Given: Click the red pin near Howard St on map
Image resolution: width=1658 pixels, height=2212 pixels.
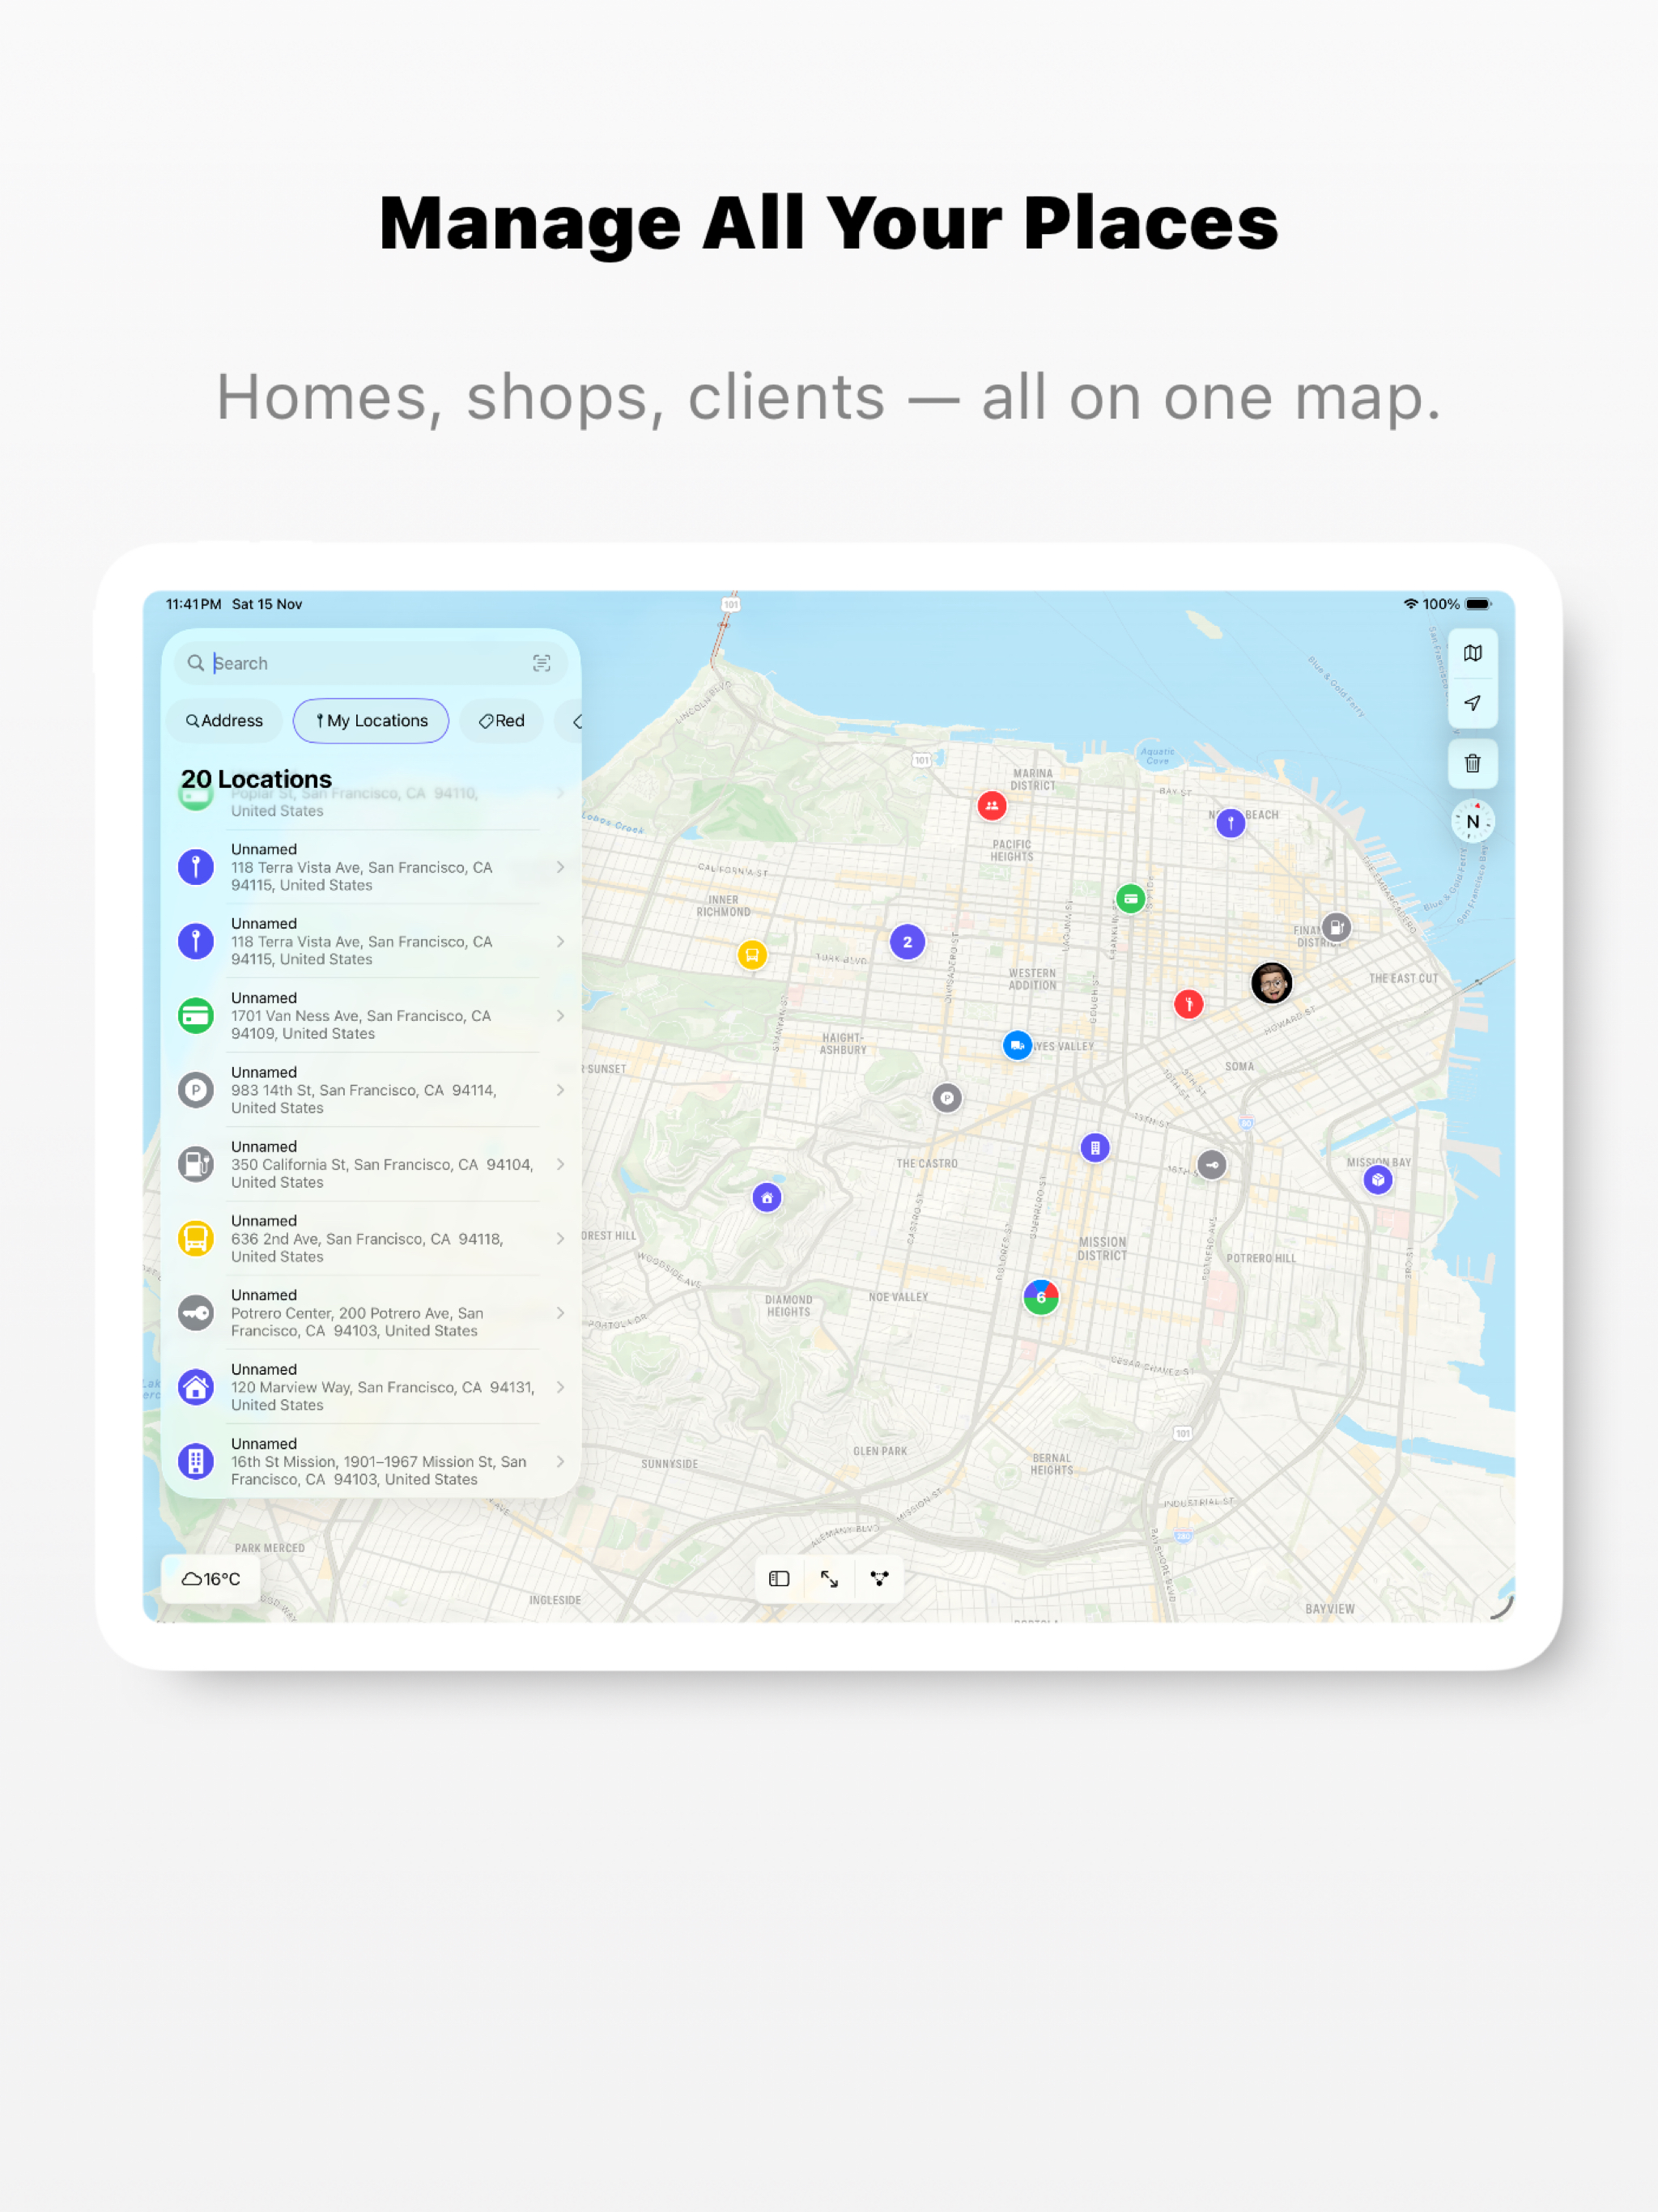Looking at the screenshot, I should [1188, 1003].
